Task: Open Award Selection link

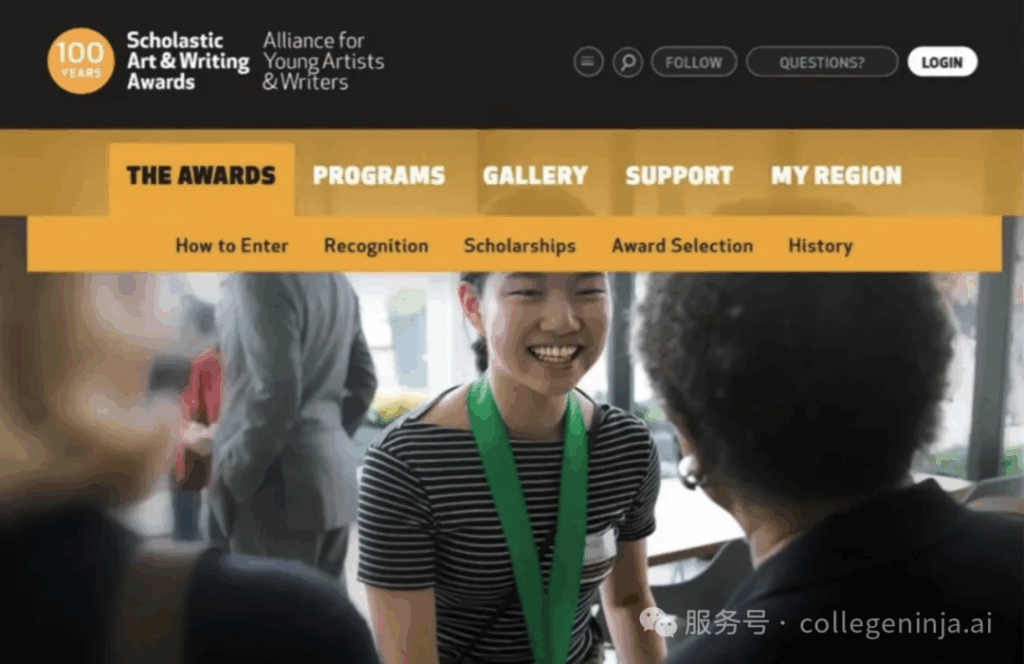Action: point(682,246)
